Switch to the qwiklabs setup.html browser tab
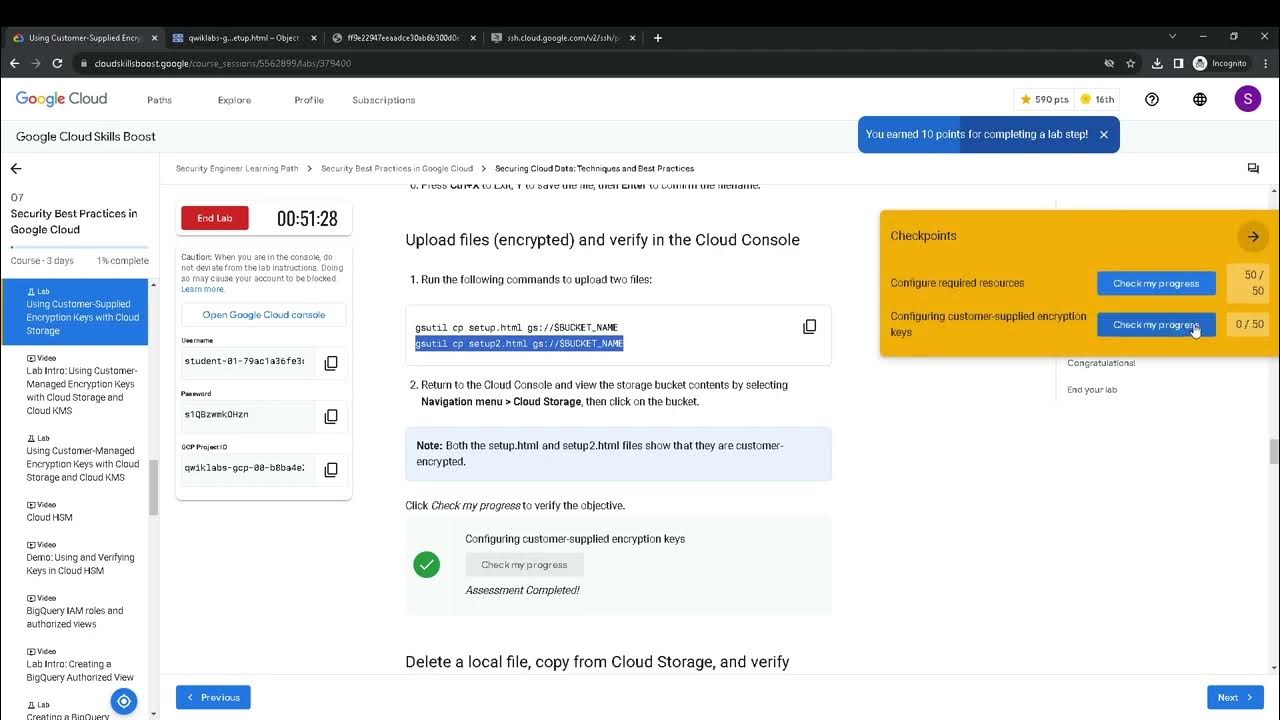This screenshot has height=720, width=1280. point(244,38)
